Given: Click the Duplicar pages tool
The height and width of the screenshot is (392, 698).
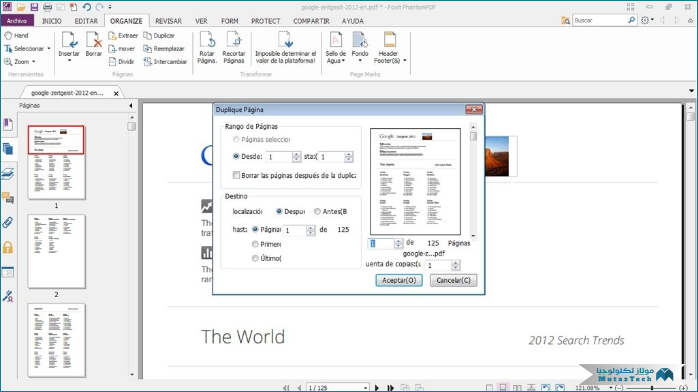Looking at the screenshot, I should tap(159, 35).
